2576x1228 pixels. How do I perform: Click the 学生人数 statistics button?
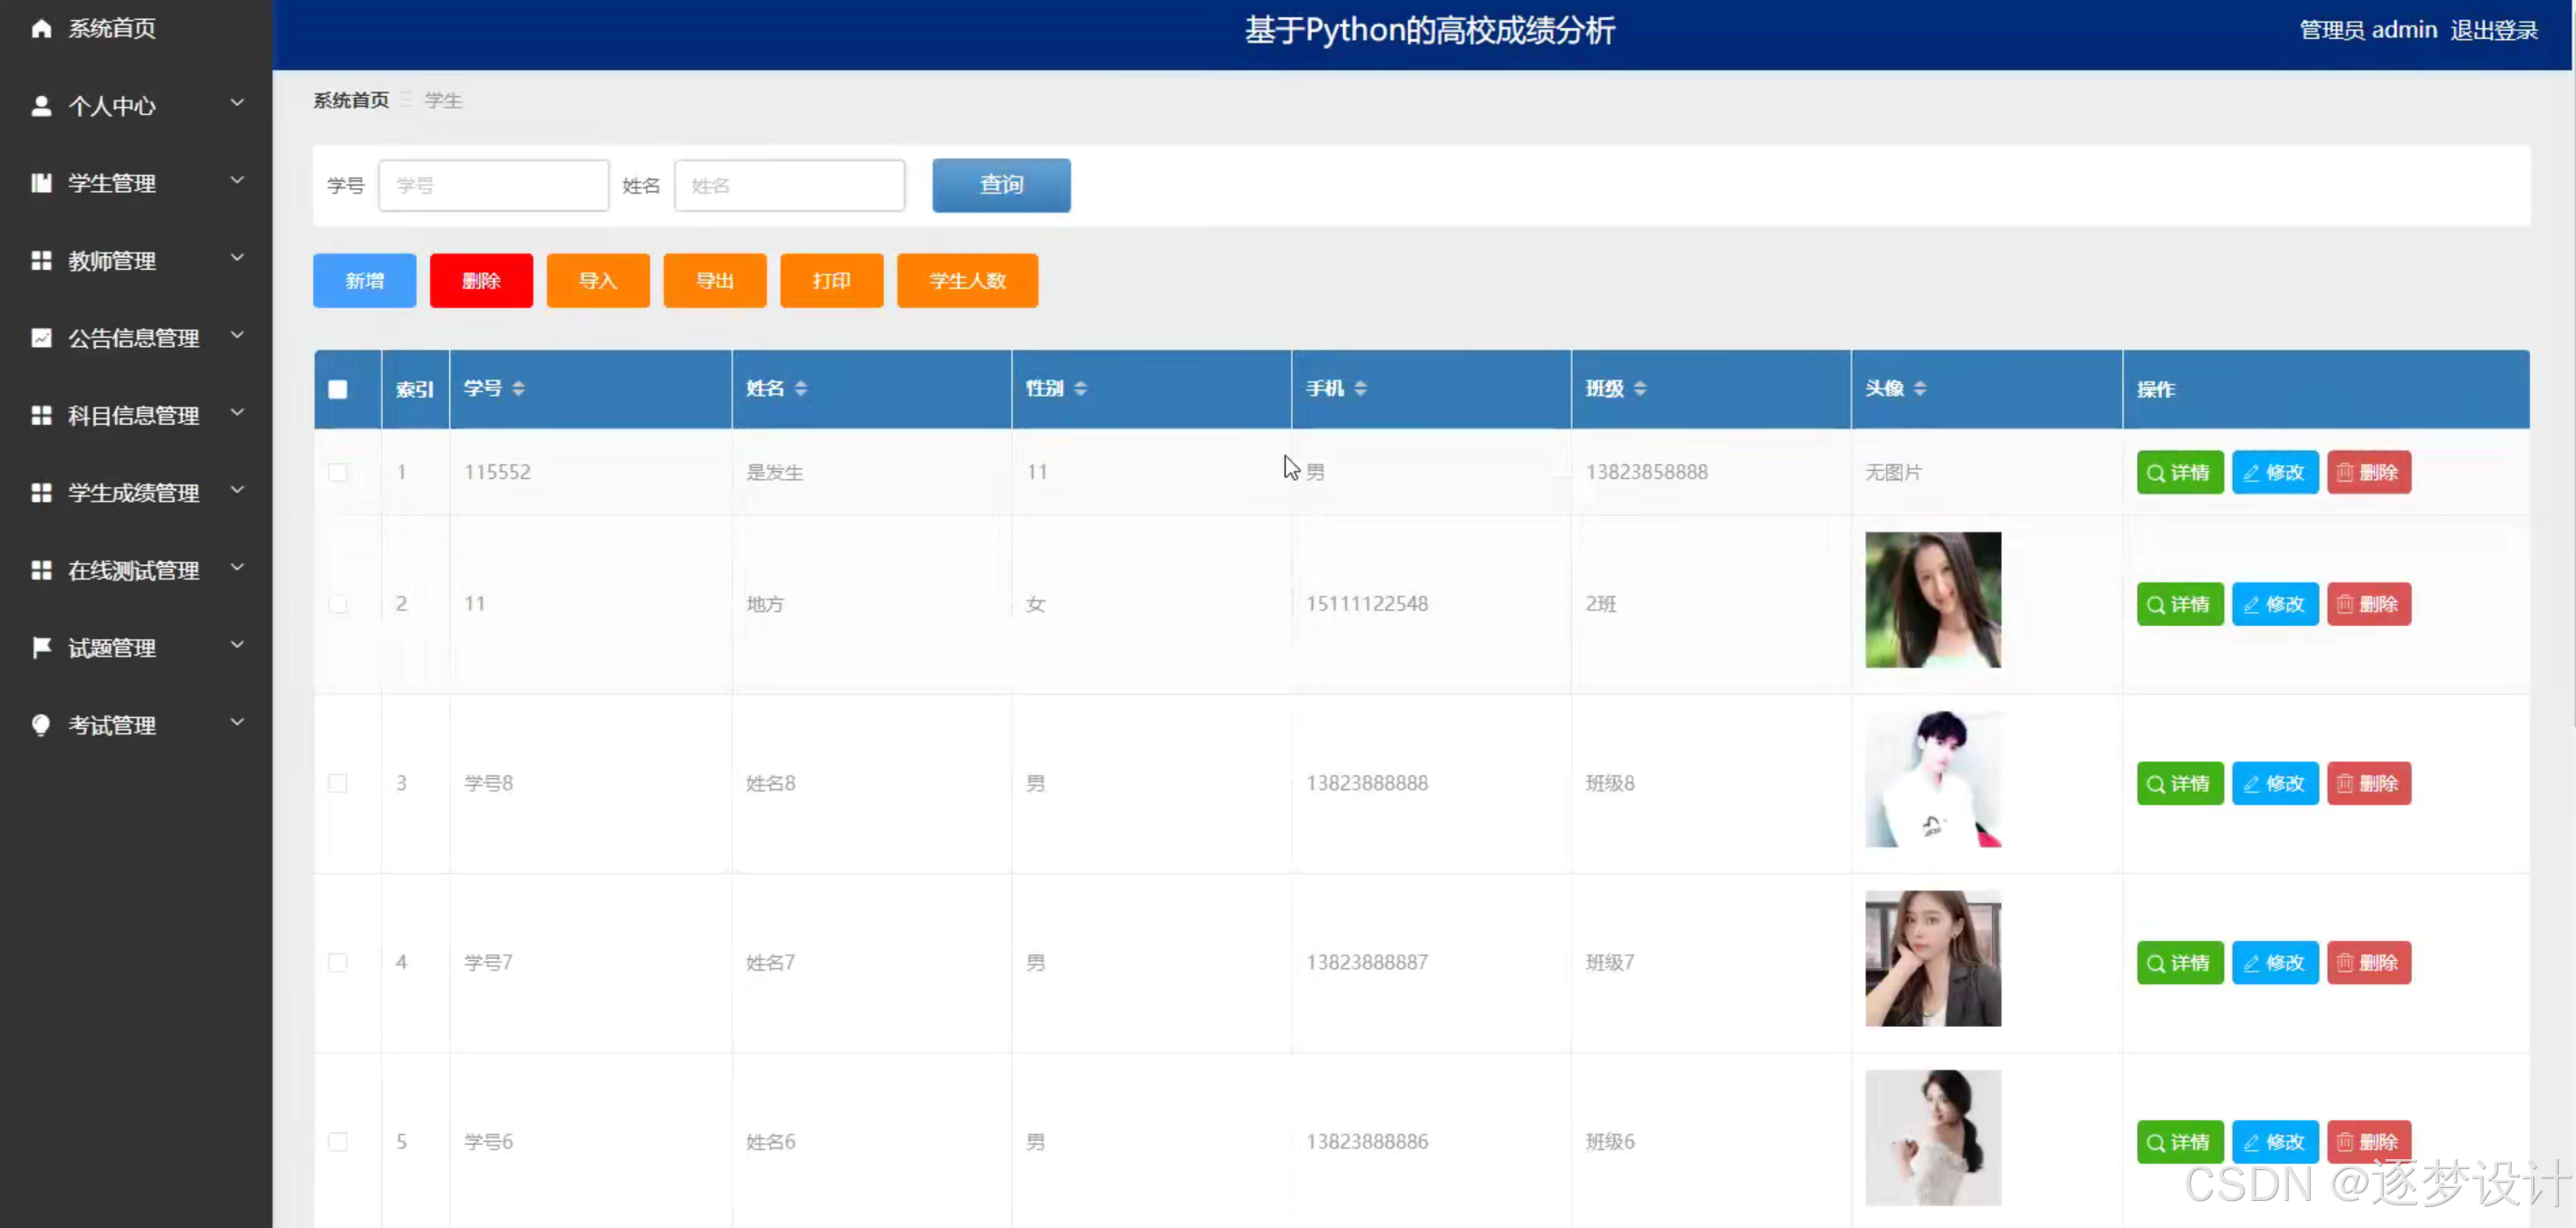point(968,281)
